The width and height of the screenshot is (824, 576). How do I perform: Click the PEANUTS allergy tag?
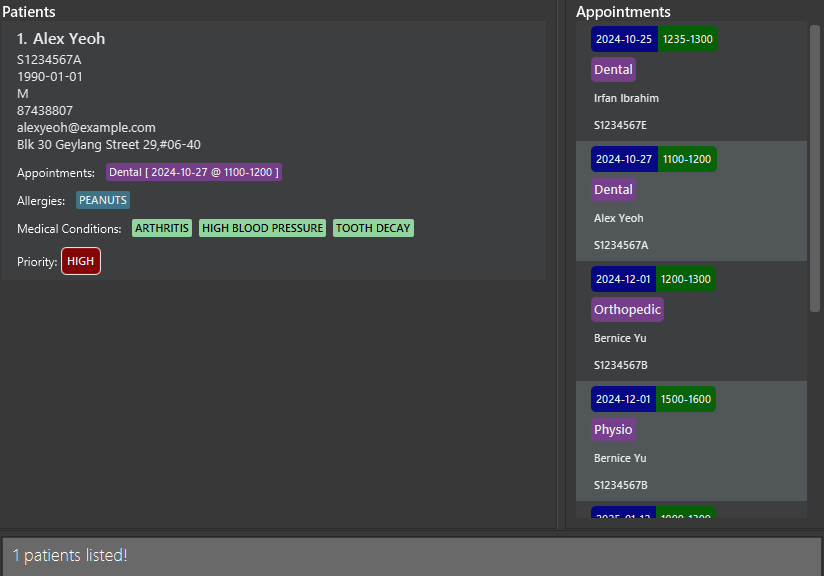(x=102, y=200)
